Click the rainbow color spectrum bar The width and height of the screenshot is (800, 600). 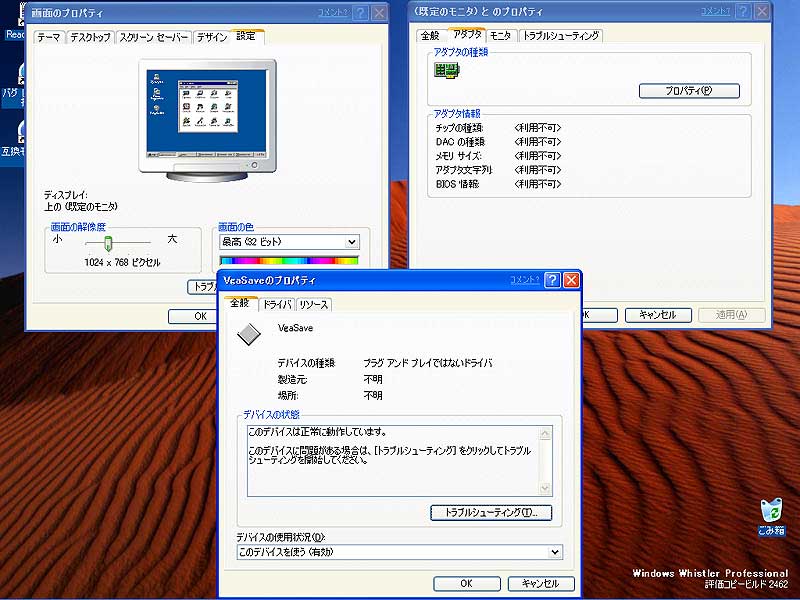[289, 260]
